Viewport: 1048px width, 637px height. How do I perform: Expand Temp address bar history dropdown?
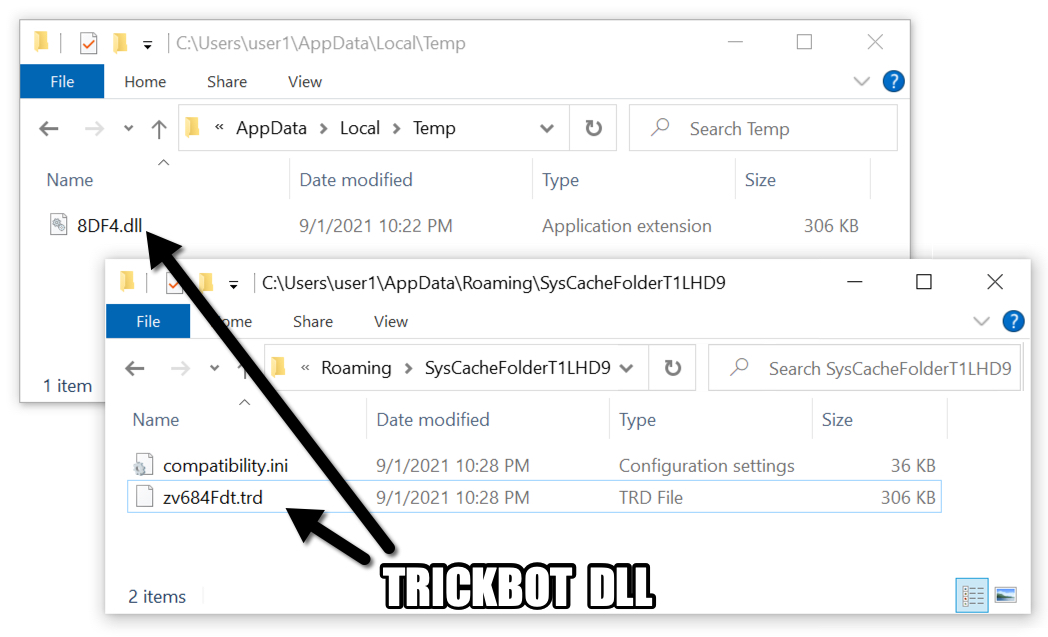click(547, 128)
